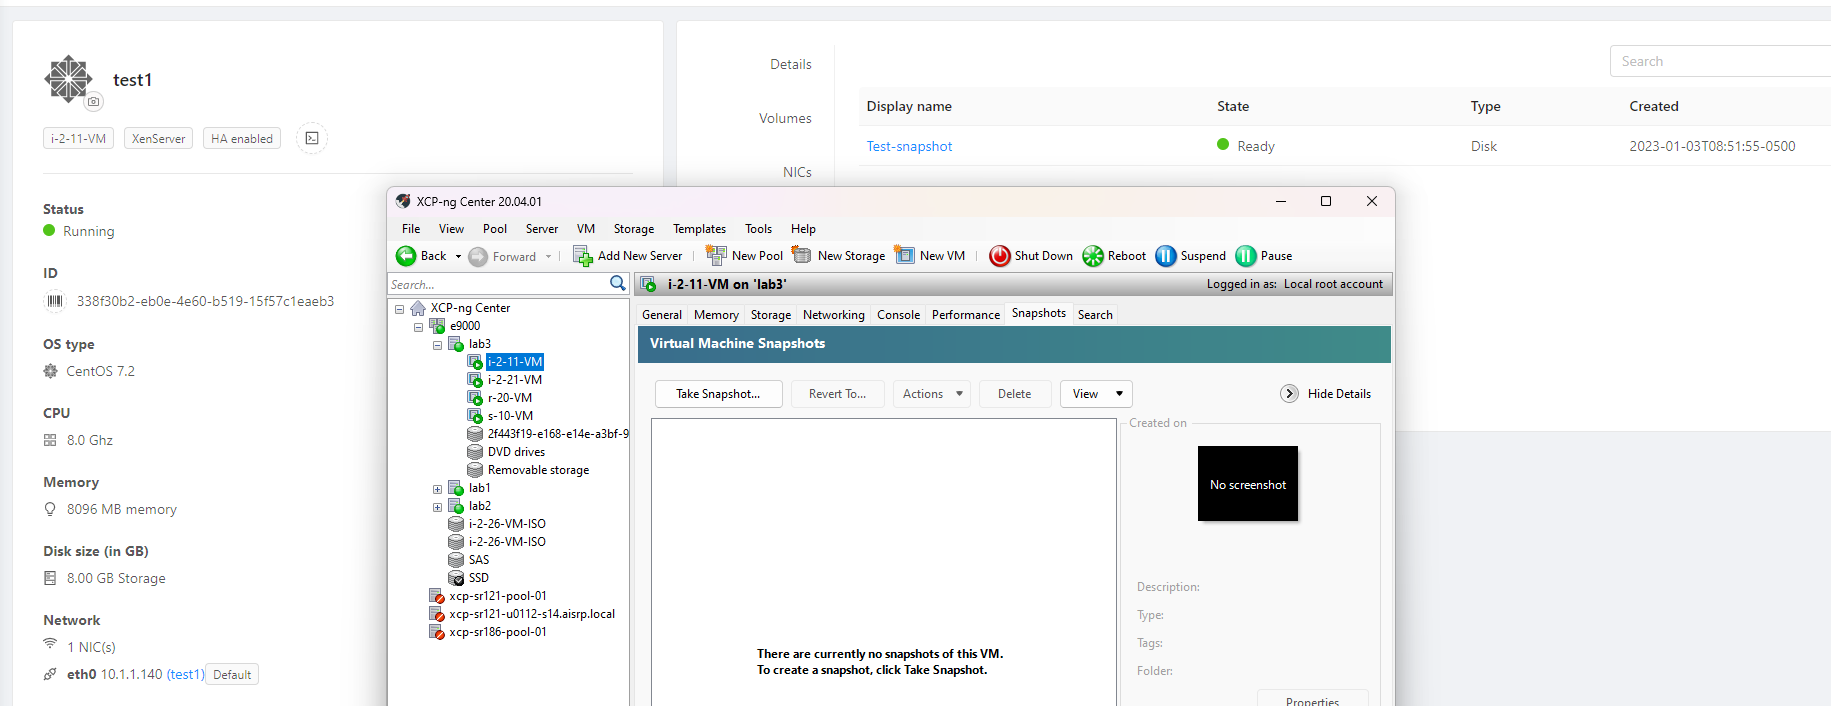Image resolution: width=1831 pixels, height=706 pixels.
Task: Click the Default badge beside eth0
Action: click(232, 675)
